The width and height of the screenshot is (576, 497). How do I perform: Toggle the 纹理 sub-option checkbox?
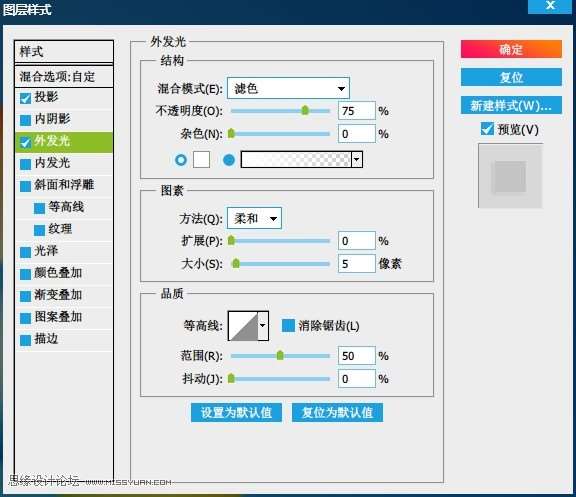[x=39, y=230]
